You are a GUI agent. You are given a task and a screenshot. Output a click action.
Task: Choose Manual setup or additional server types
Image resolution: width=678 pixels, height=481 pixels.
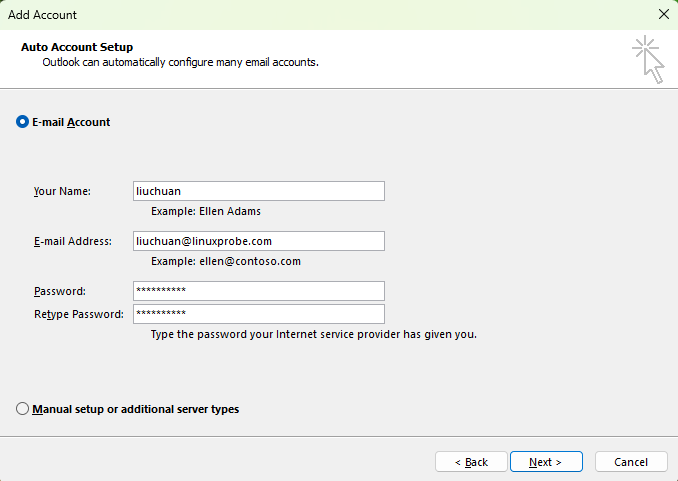[x=23, y=409]
